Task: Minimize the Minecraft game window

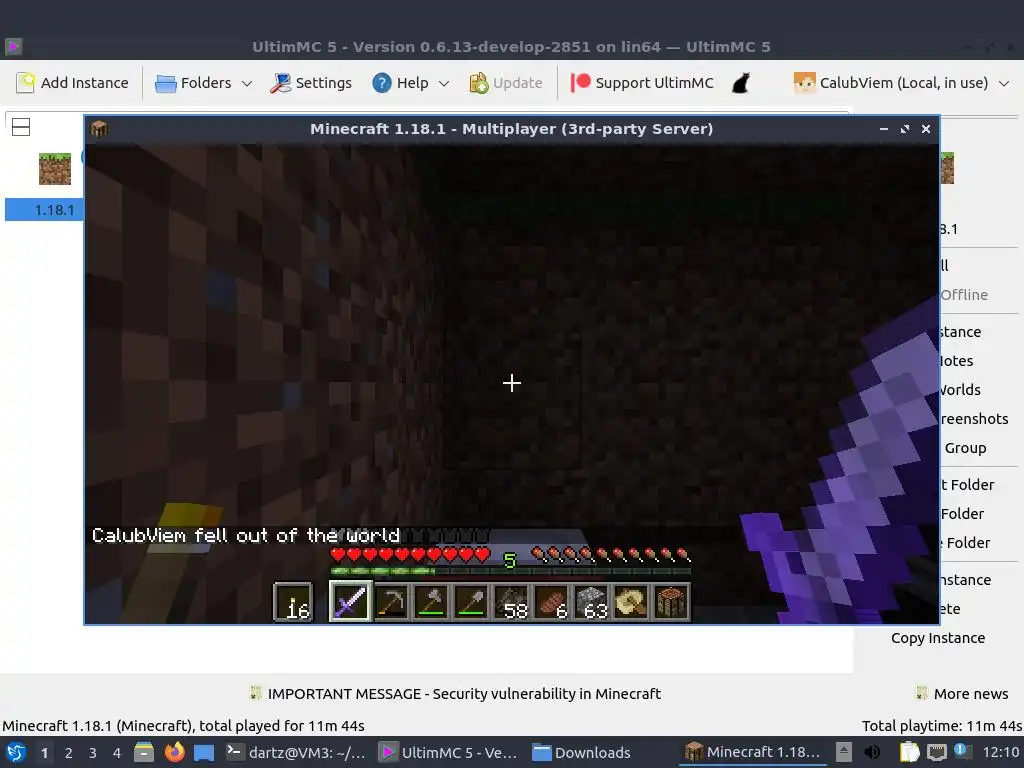Action: tap(883, 129)
